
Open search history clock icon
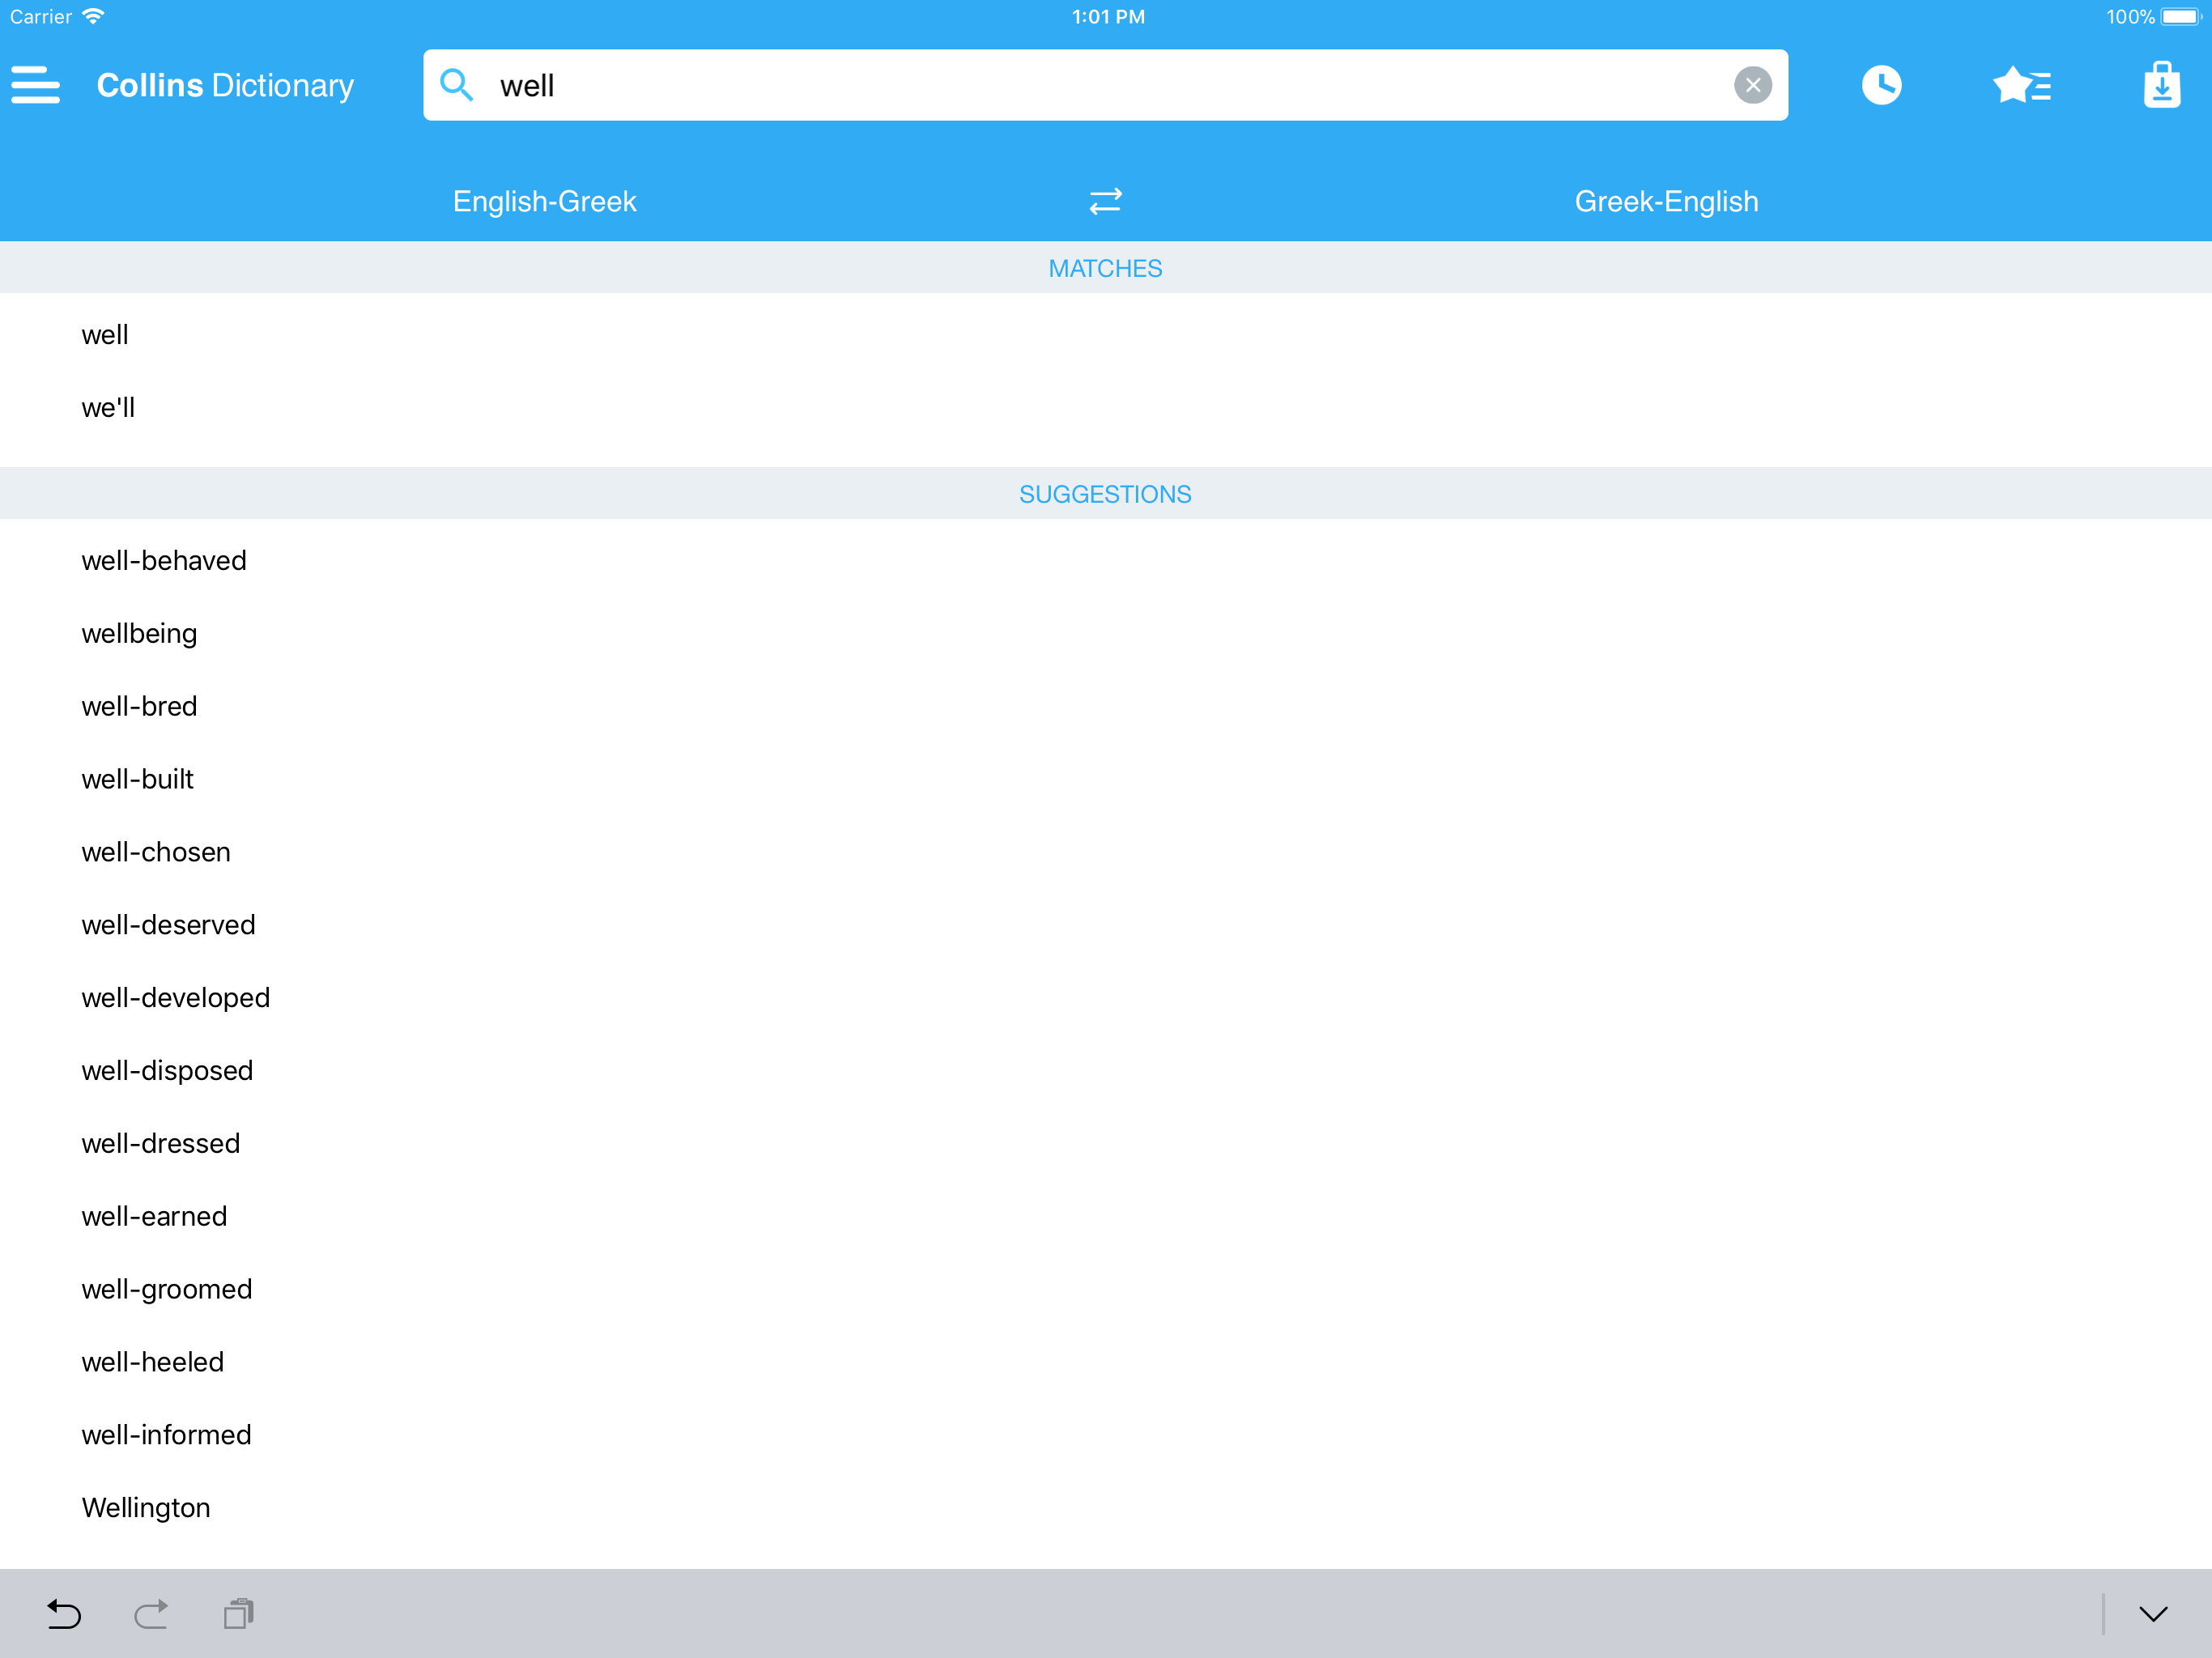tap(1881, 85)
